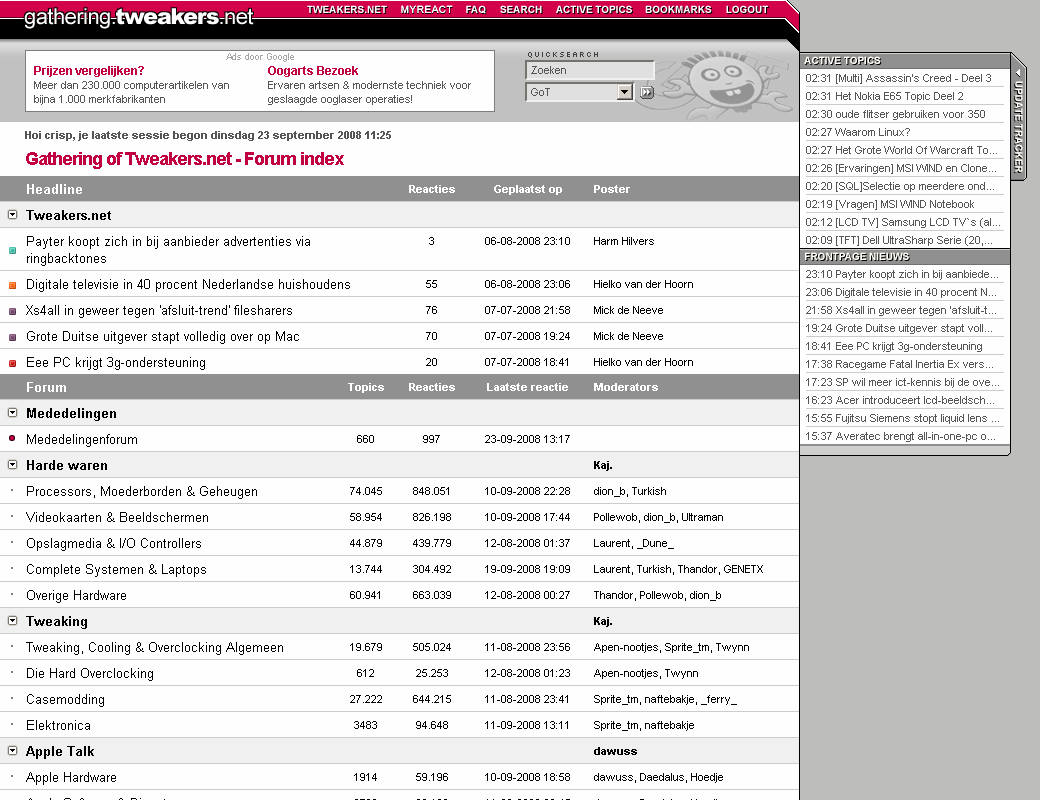Open Eee PC krijgt 3g-ondersteuning headline
Screen dimensions: 1040x800
(115, 363)
